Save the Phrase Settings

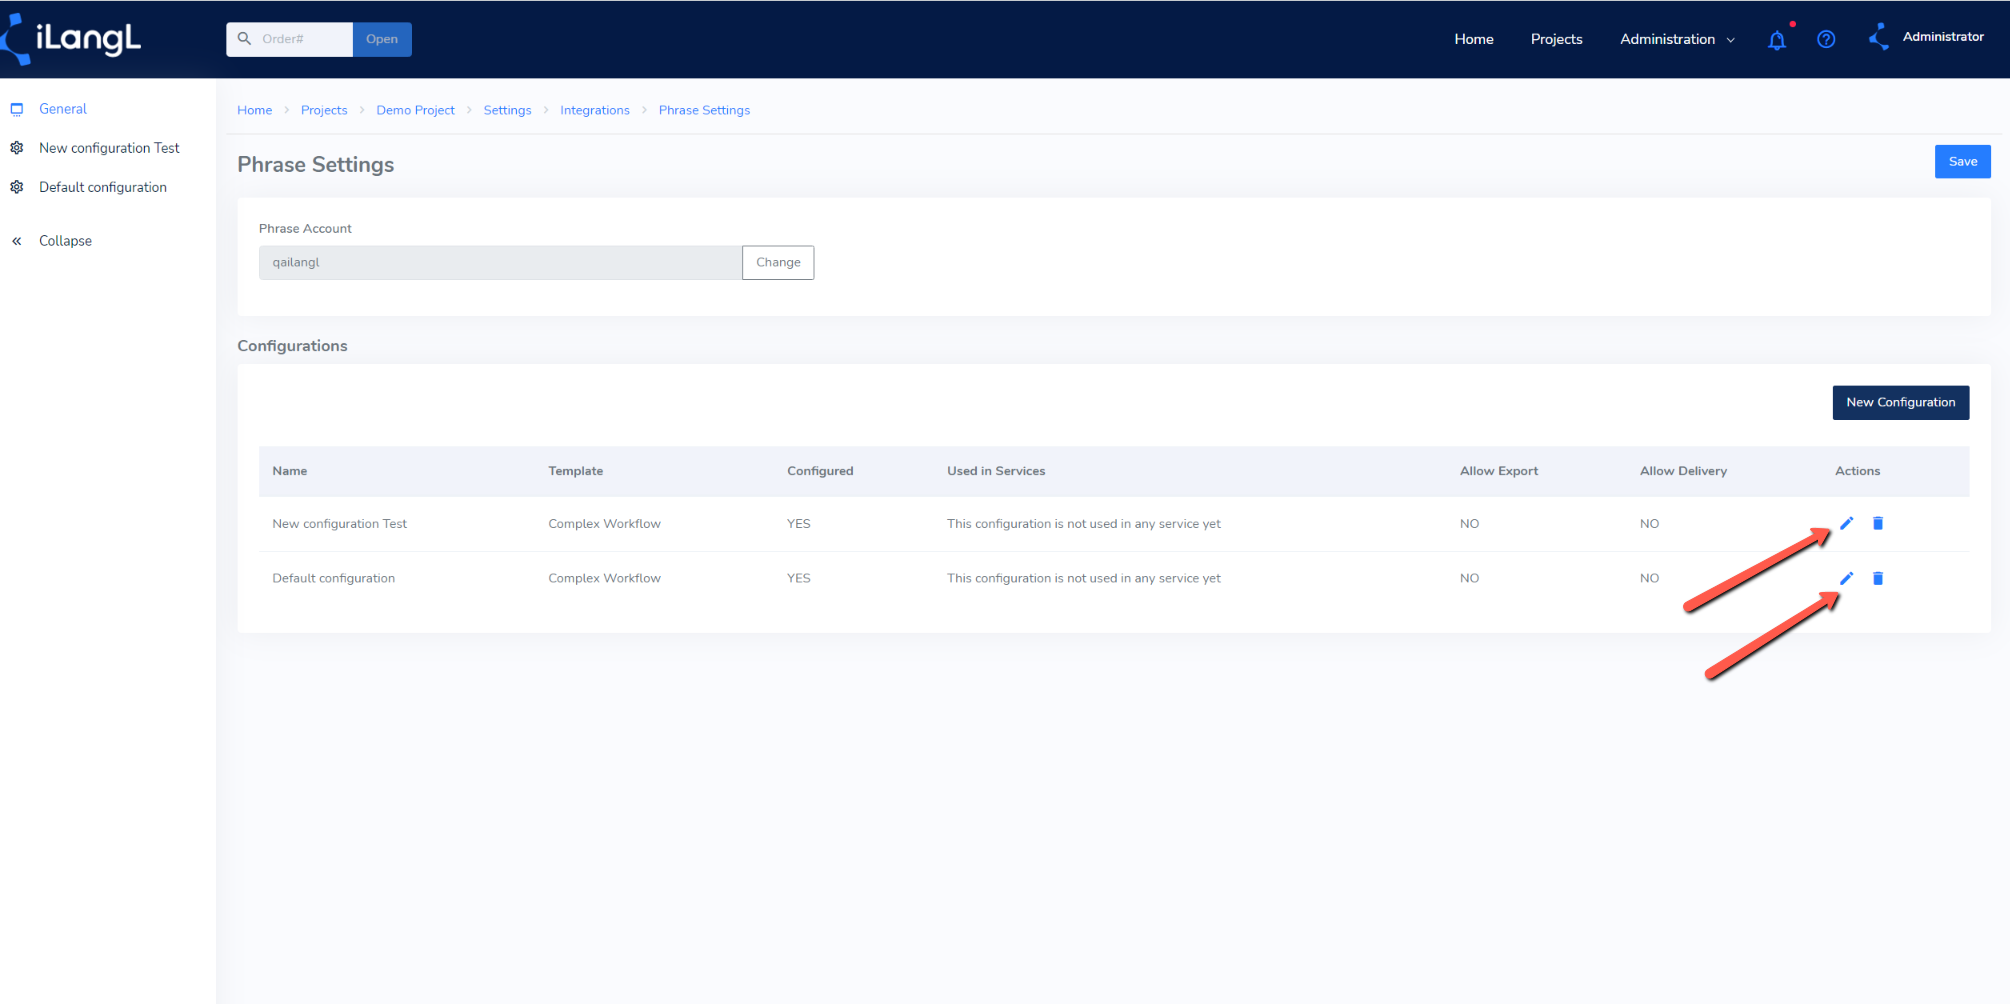(x=1963, y=162)
